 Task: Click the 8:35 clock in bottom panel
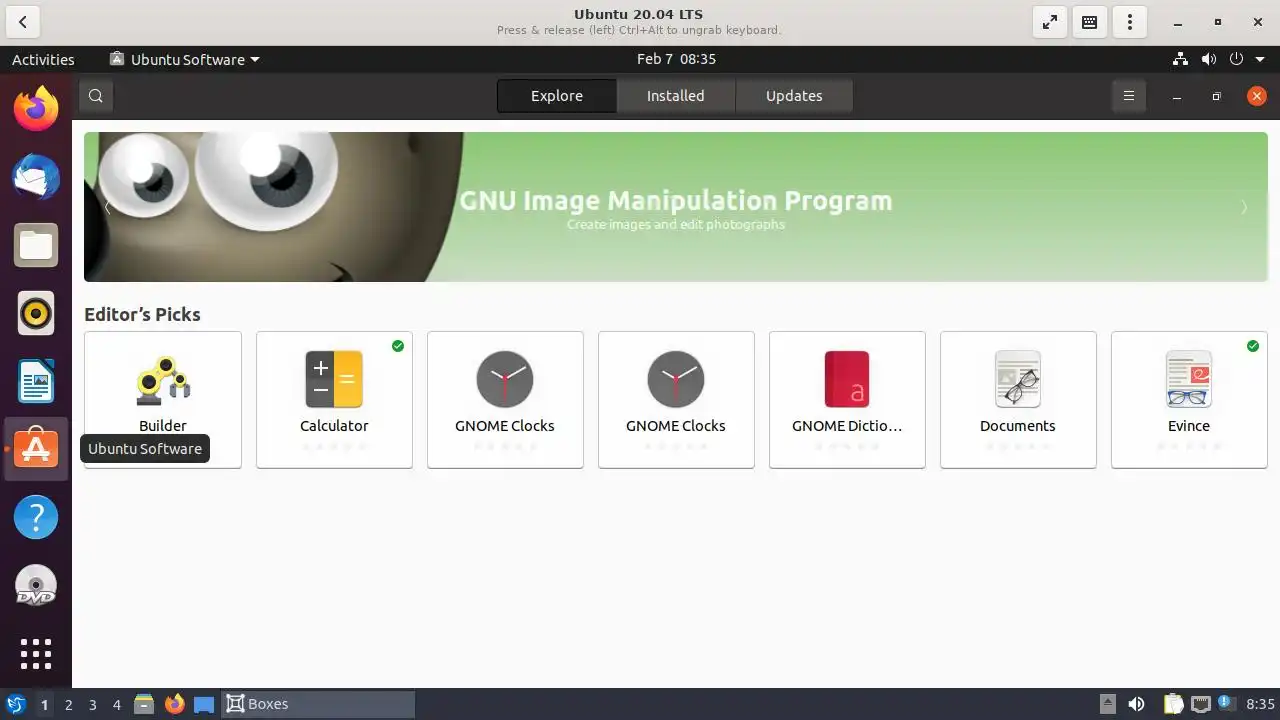pos(1260,704)
